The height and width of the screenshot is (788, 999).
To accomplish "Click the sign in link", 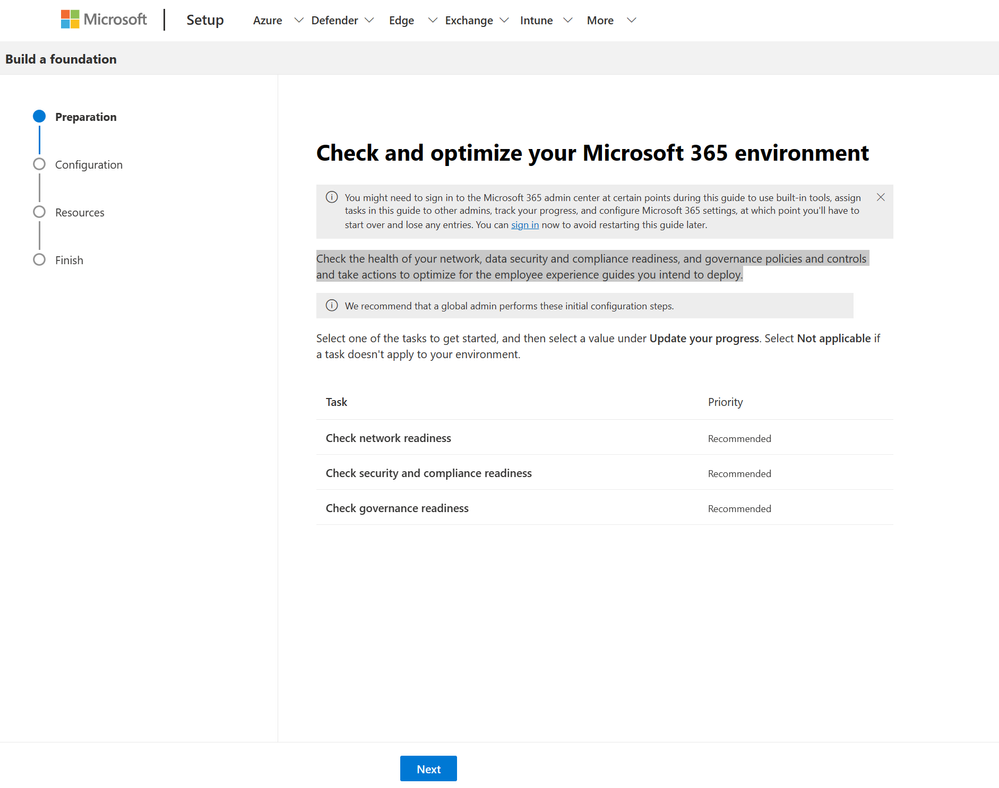I will click(525, 225).
